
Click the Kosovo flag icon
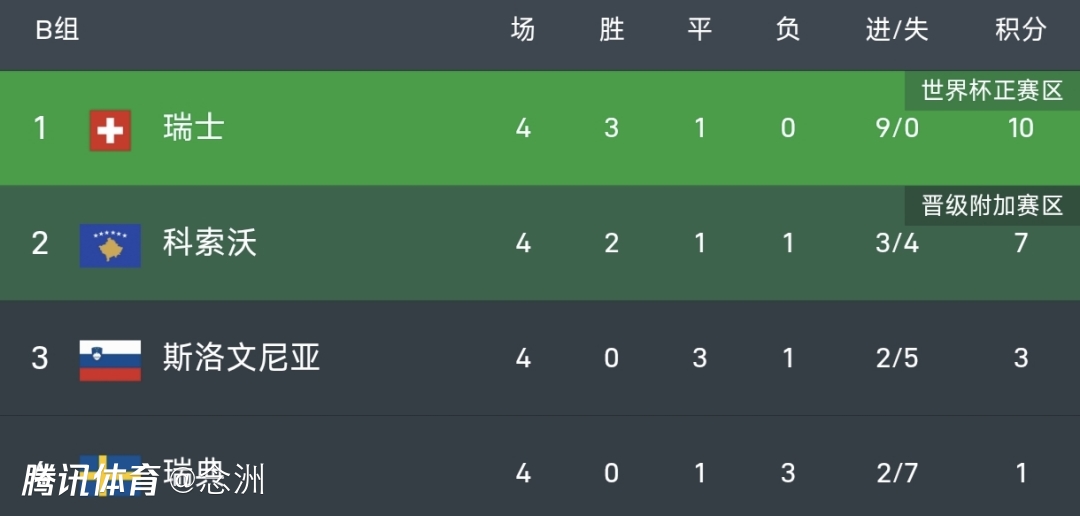click(x=110, y=244)
